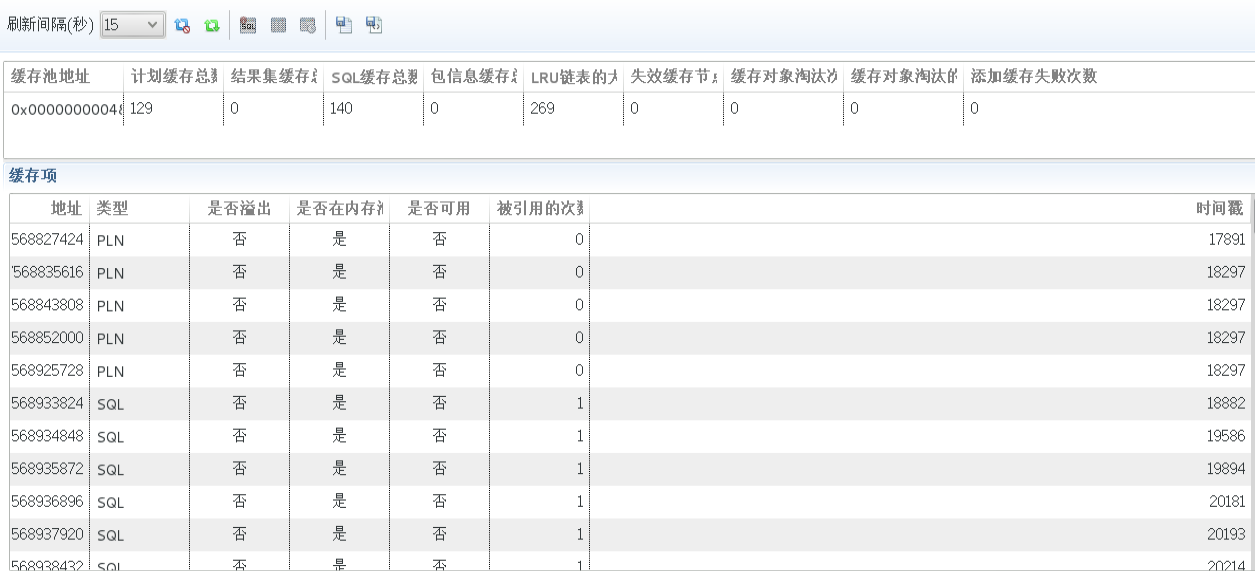Click the grid with clock toolbar icon
The width and height of the screenshot is (1255, 571).
[x=308, y=25]
